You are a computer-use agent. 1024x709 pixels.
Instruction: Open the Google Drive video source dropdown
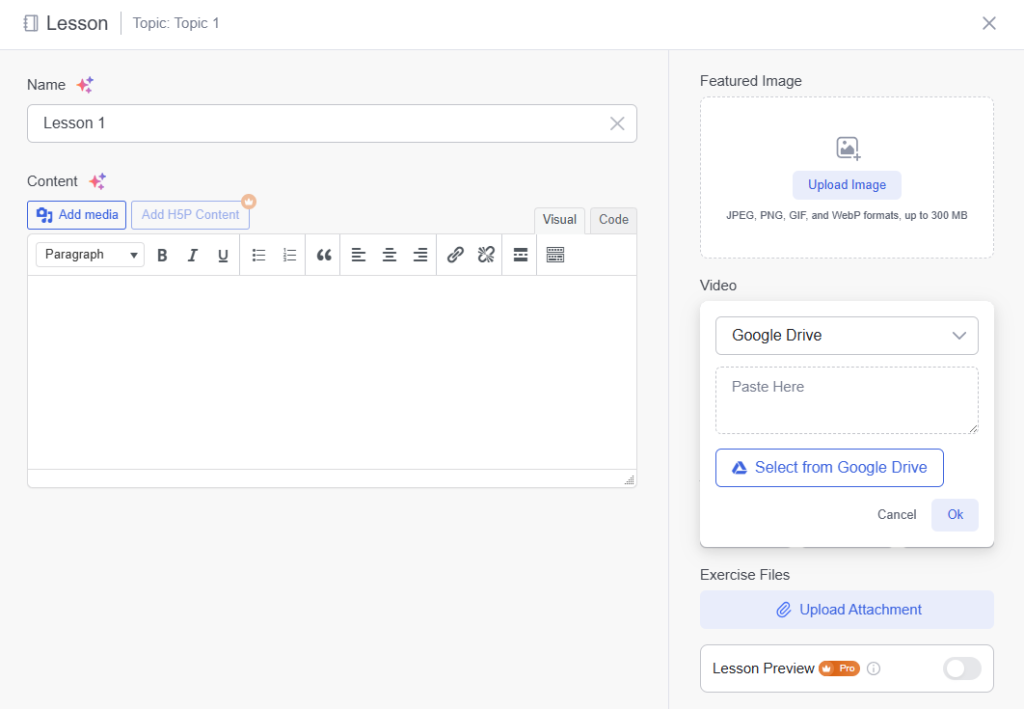point(847,336)
